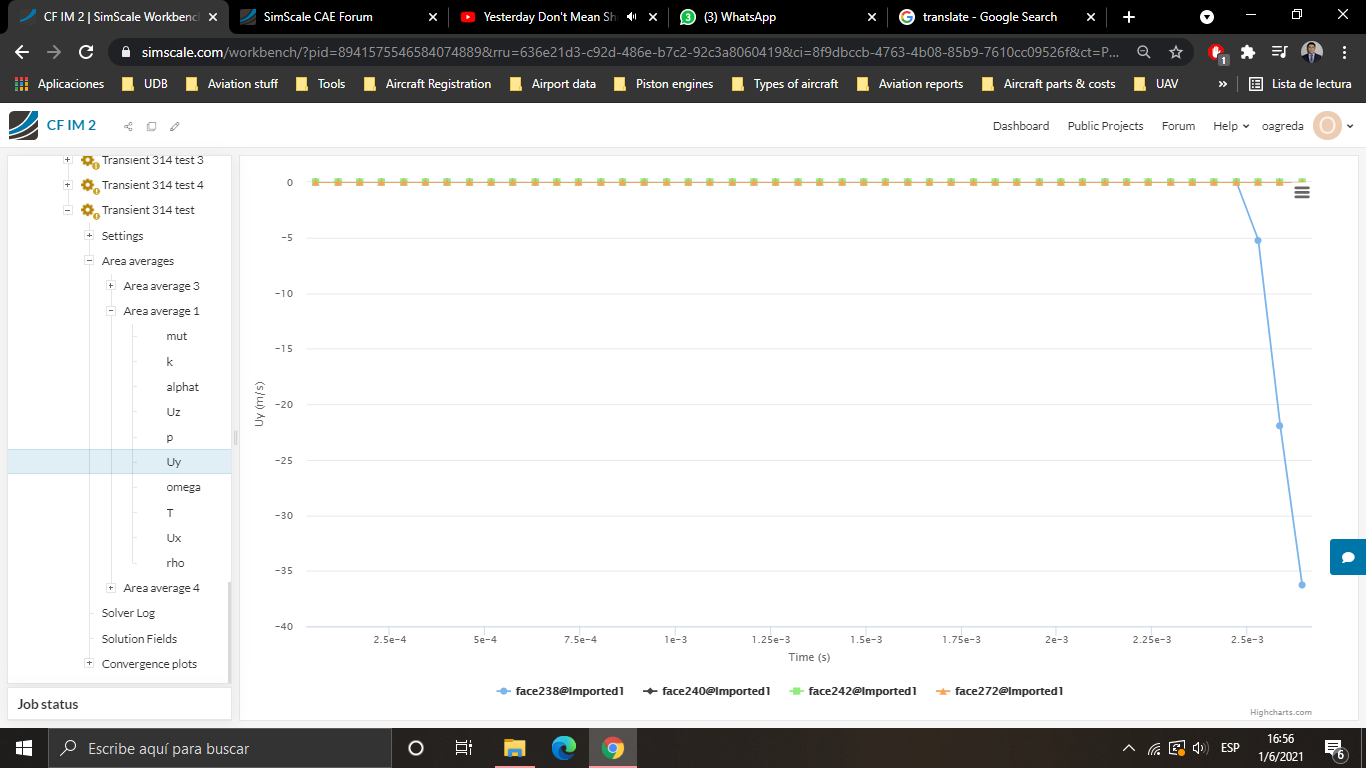Open the Highcharts.com credit link
Screen dimensions: 1366x768
[1281, 712]
